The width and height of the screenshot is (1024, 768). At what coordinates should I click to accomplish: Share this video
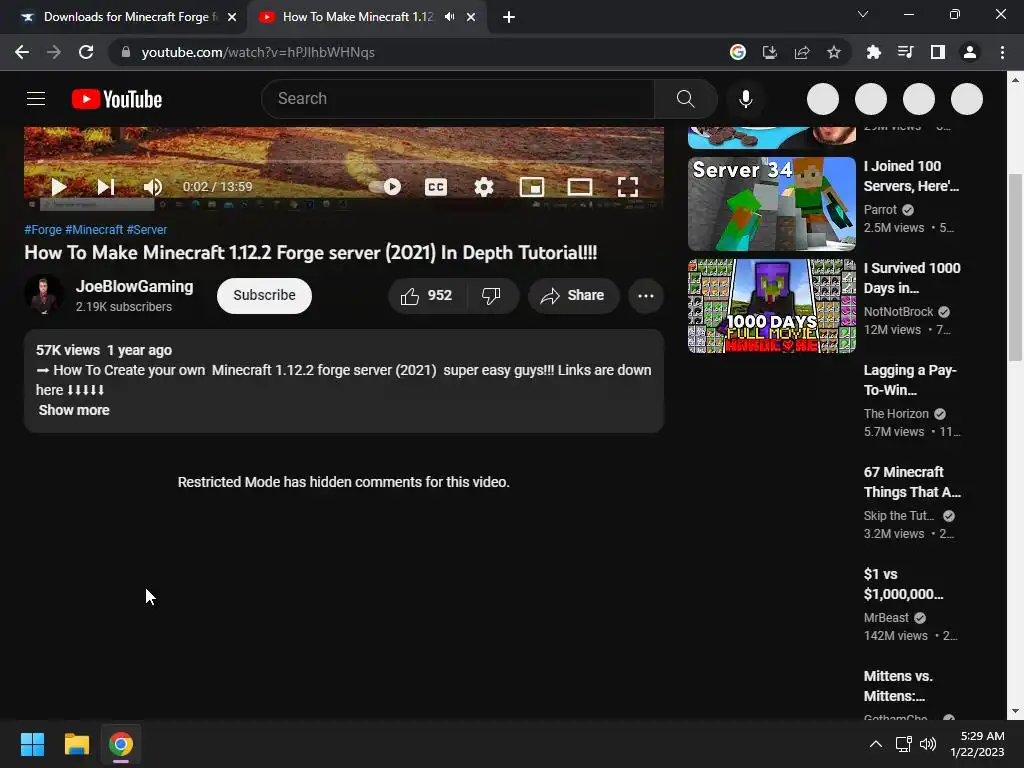point(573,296)
